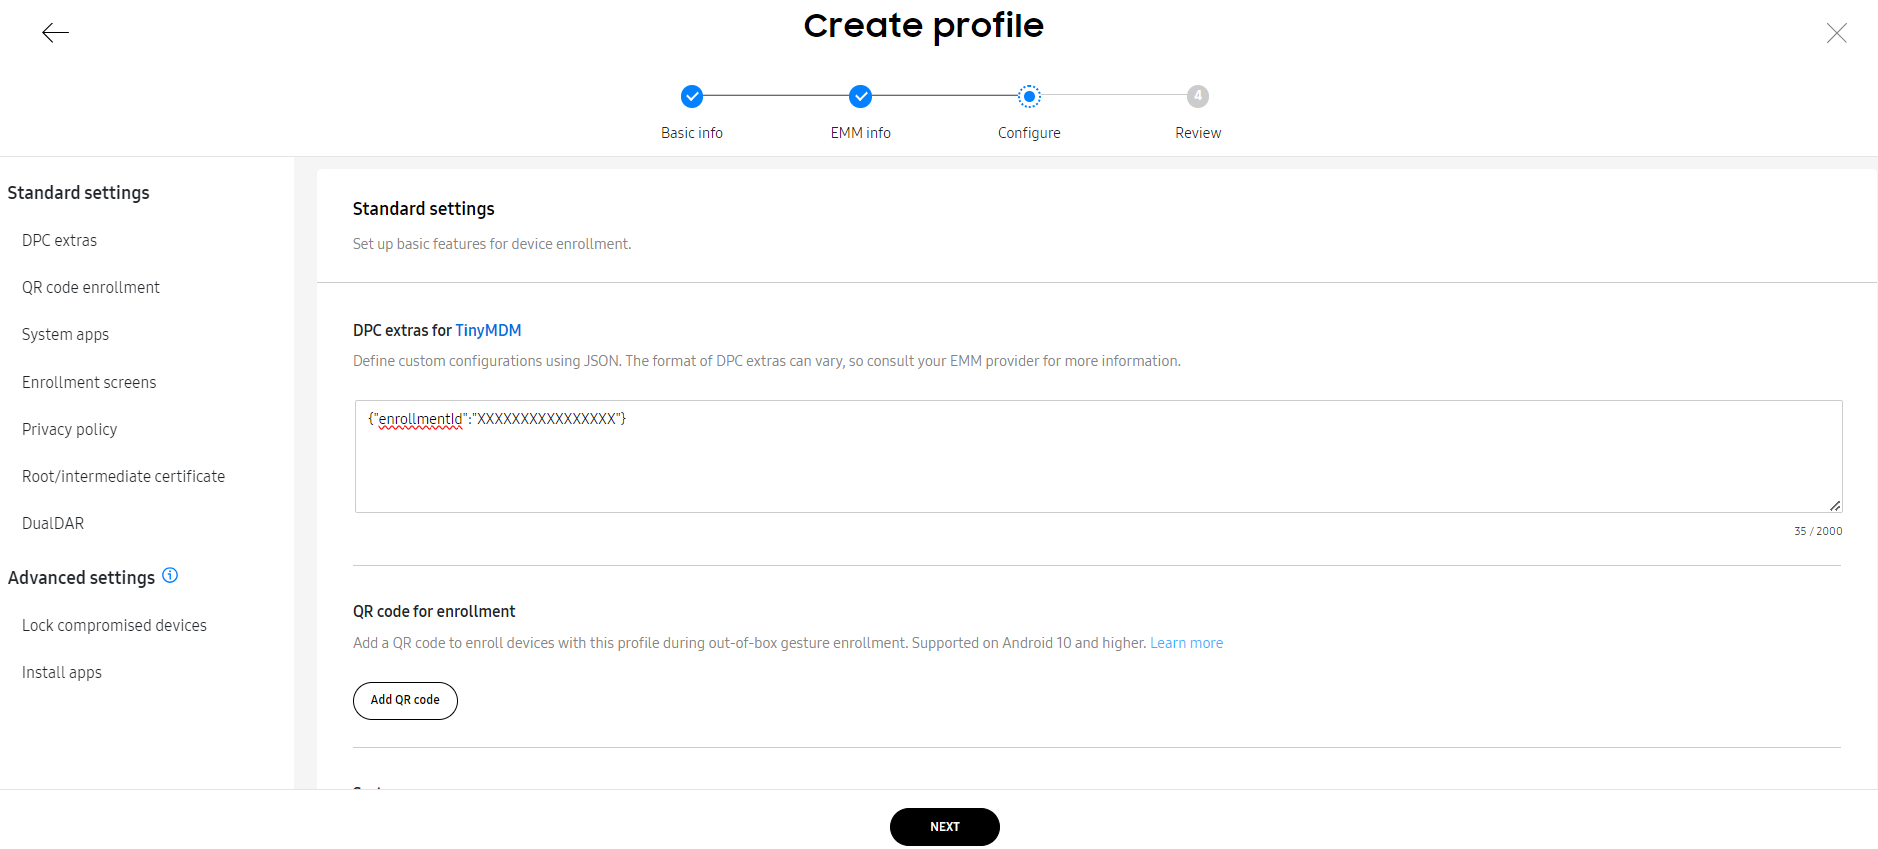Open Privacy policy settings
Screen dimensions: 1878x849
[x=69, y=429]
